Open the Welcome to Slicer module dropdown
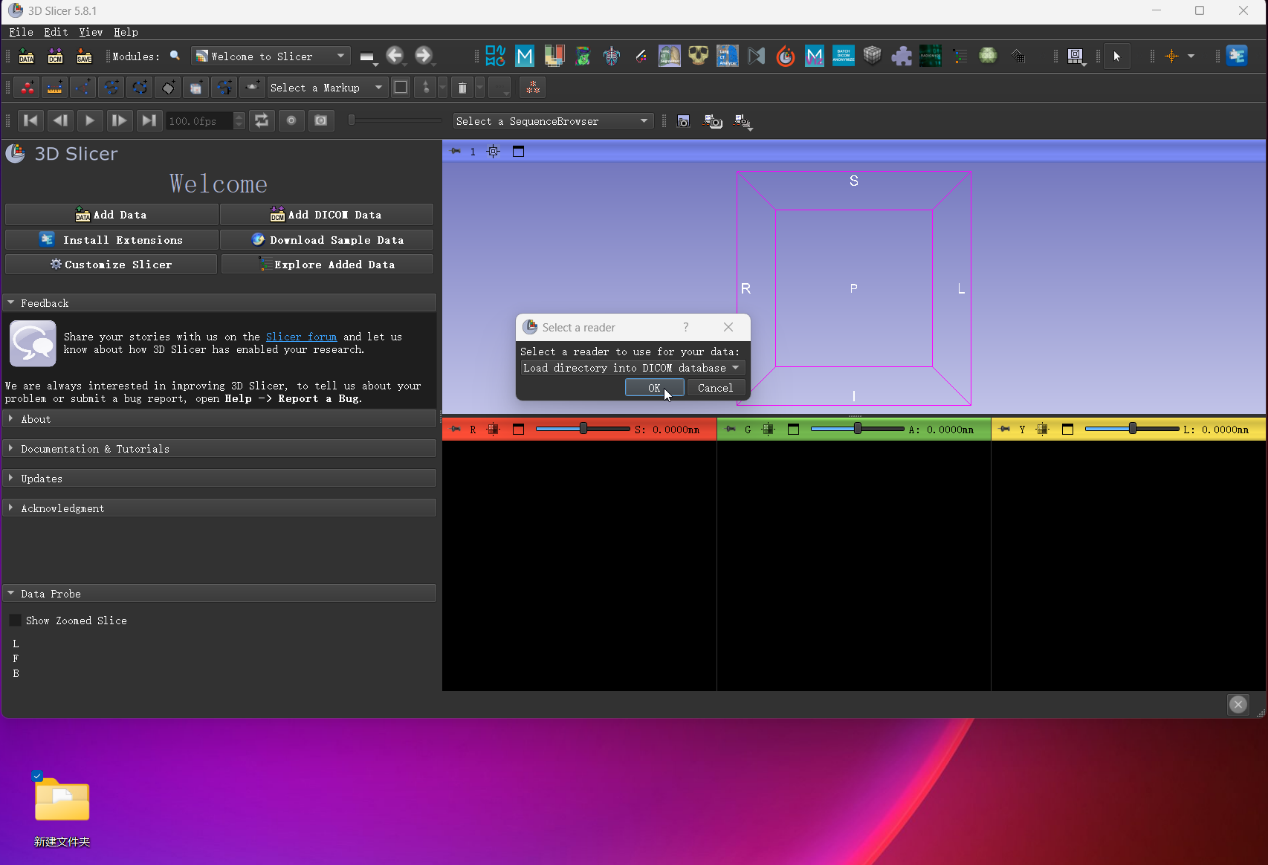The width and height of the screenshot is (1268, 865). coord(270,56)
